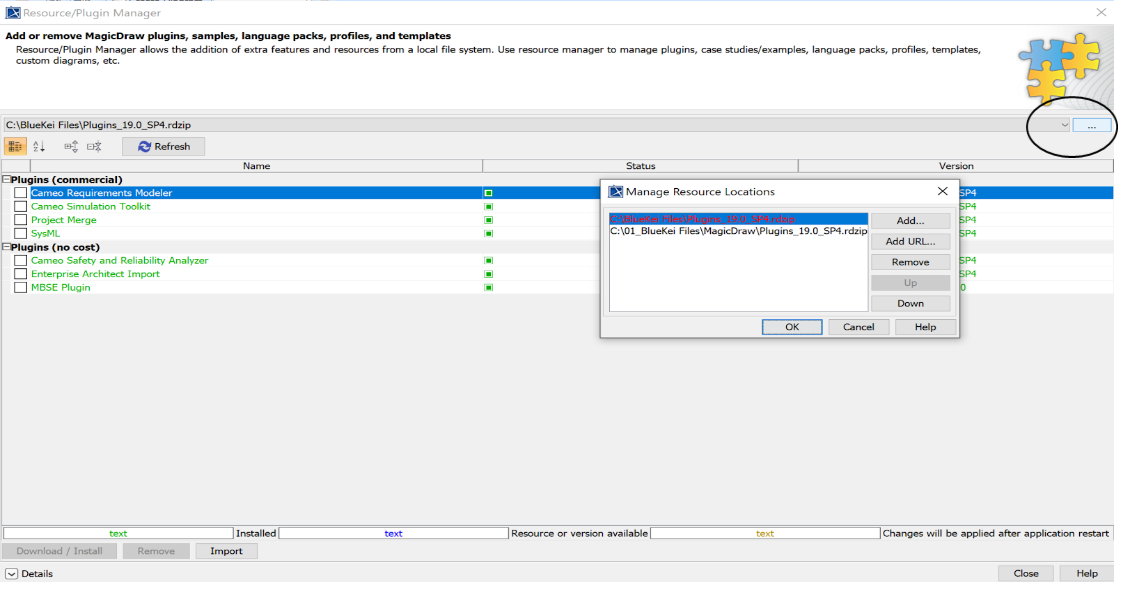
Task: Click the grouped view icon in toolbar
Action: (x=14, y=146)
